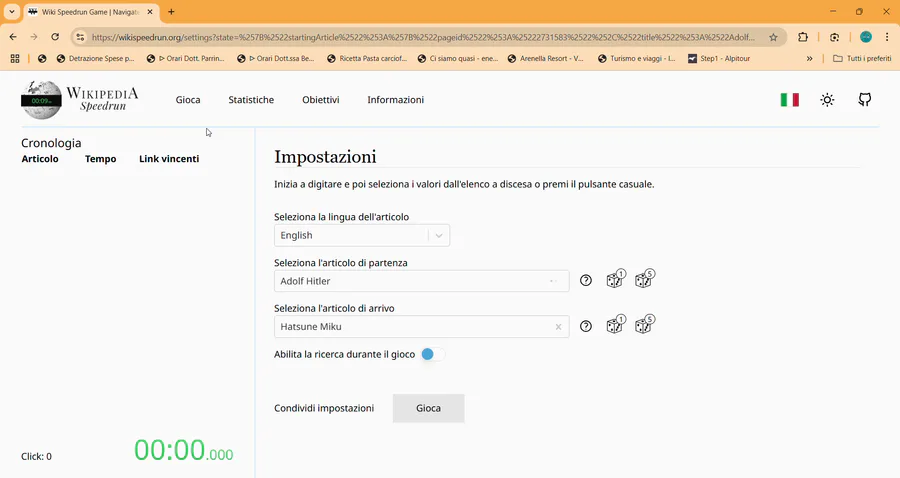Open the Arenella Resort bookmark
This screenshot has height=478, width=900.
(x=545, y=59)
